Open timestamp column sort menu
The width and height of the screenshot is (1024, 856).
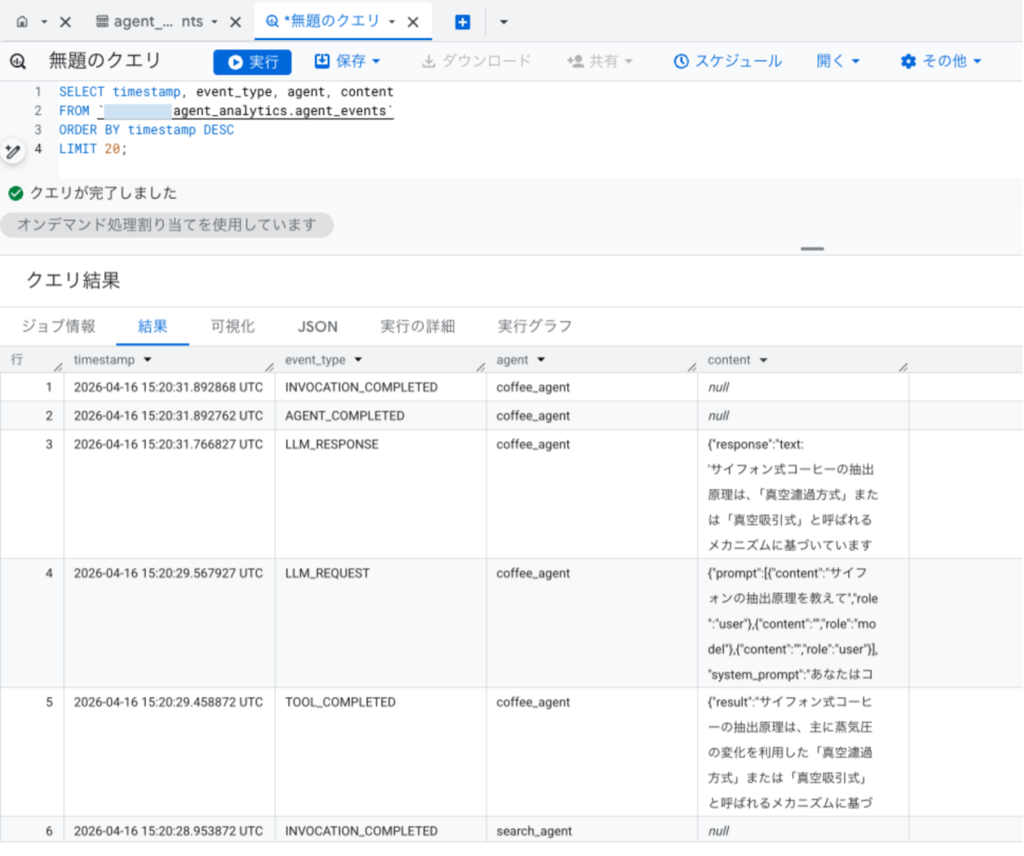coord(148,360)
